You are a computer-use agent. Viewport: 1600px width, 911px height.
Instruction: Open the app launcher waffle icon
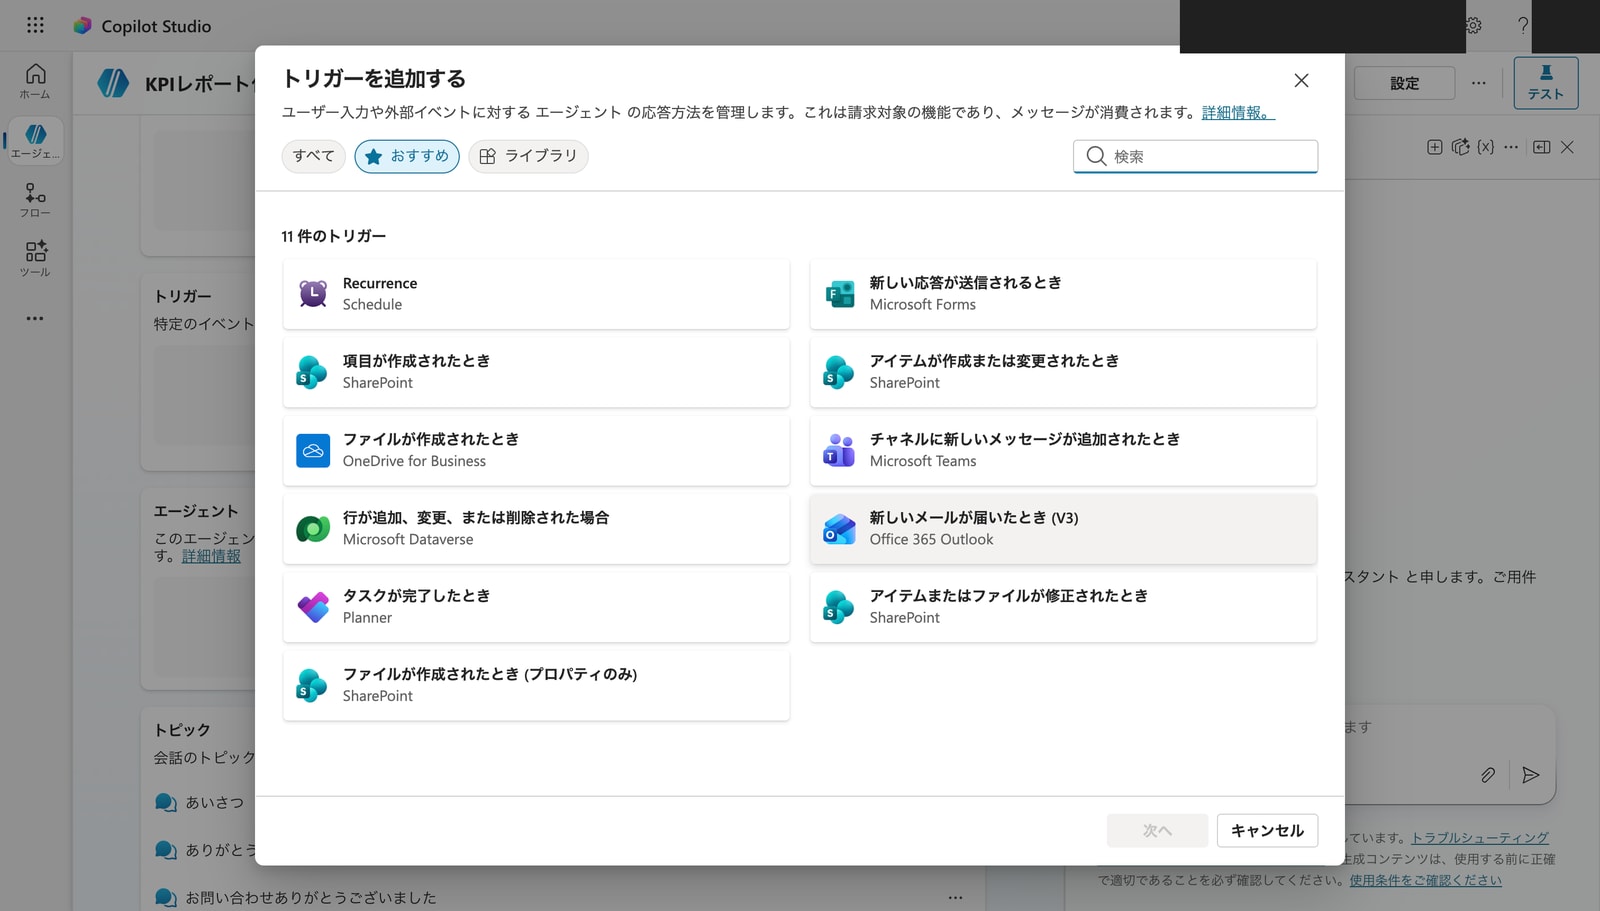tap(35, 25)
